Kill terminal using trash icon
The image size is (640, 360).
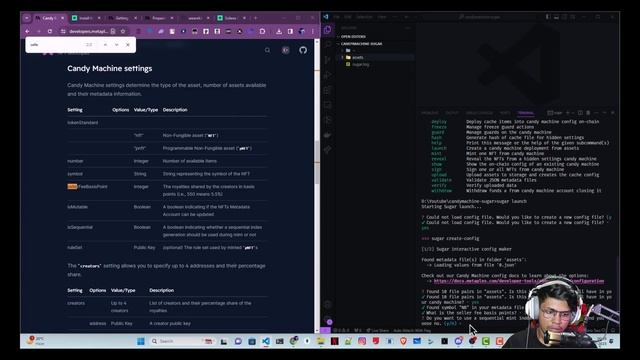588,113
